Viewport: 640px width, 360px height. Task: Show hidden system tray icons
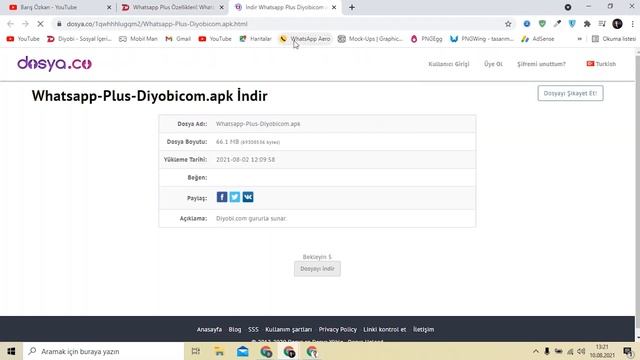pyautogui.click(x=536, y=351)
